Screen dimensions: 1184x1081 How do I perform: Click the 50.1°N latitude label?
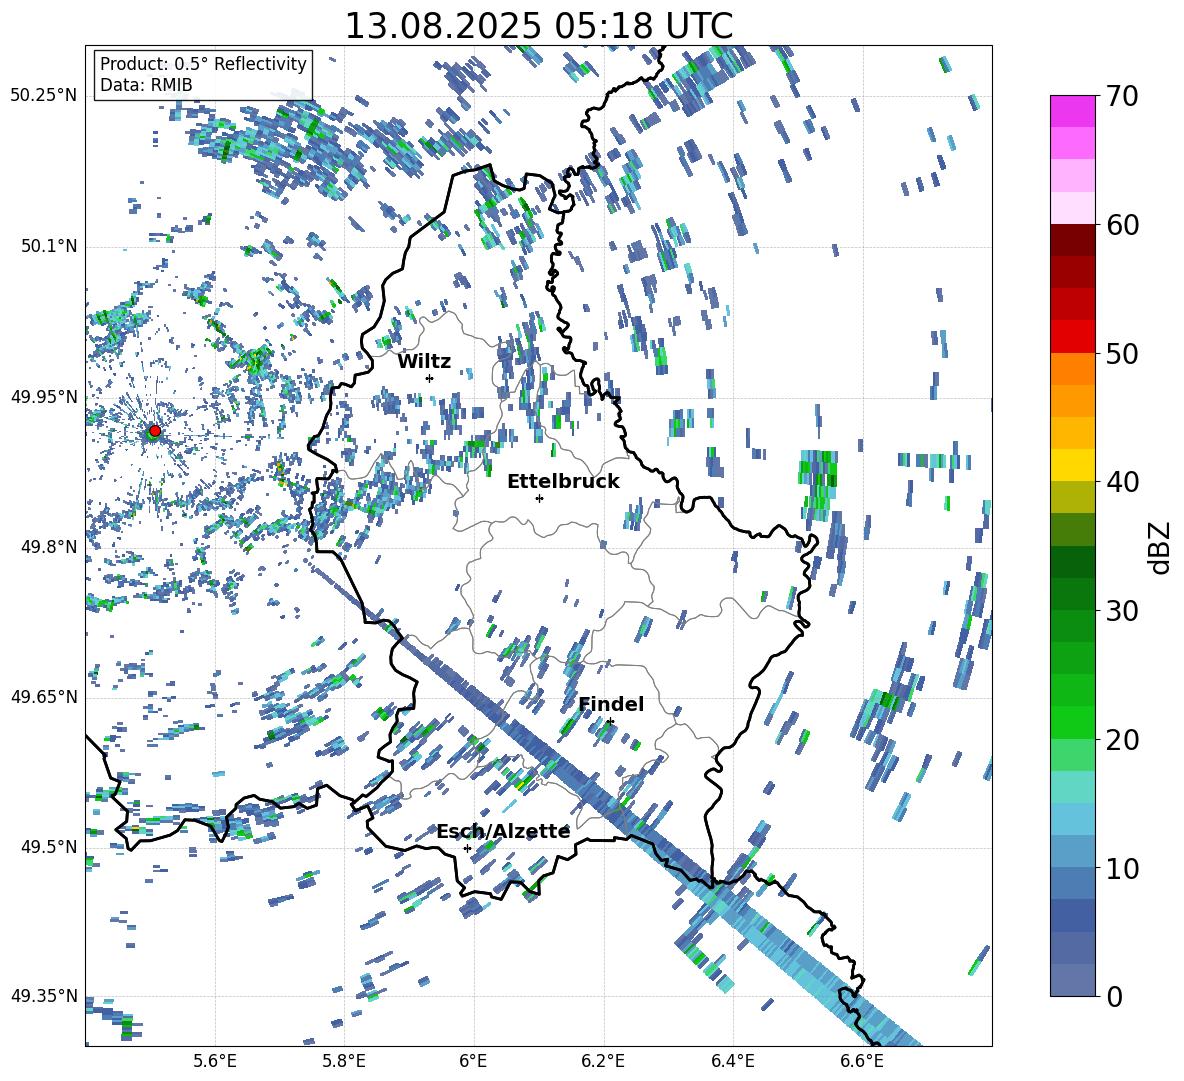coord(49,247)
